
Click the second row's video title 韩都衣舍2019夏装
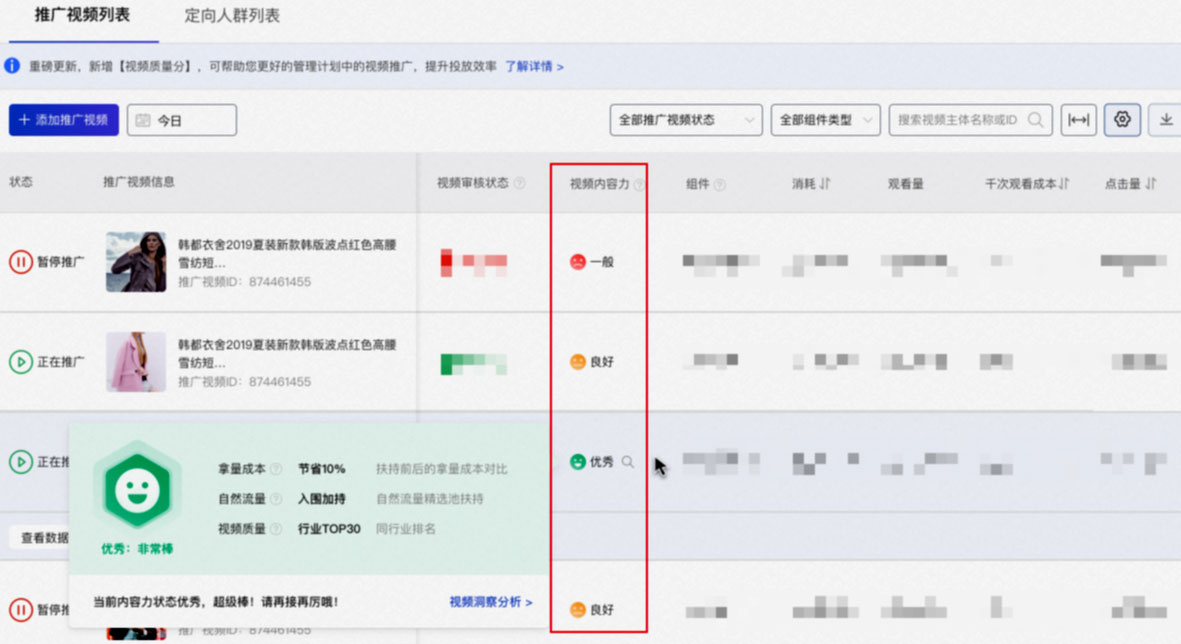(x=287, y=353)
